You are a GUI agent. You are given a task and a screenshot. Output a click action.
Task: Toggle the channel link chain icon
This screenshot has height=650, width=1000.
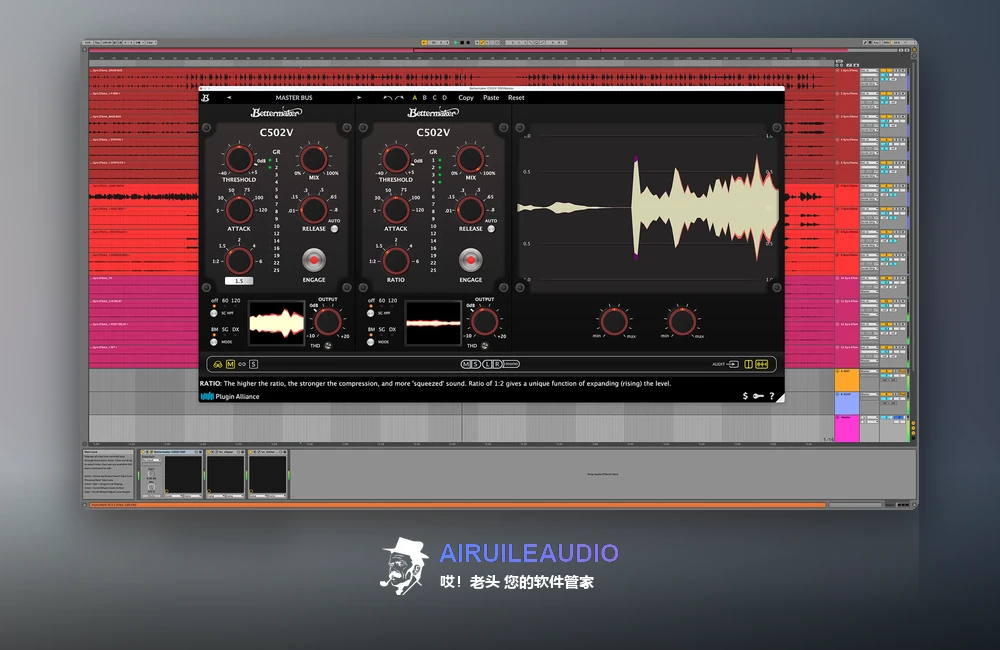coord(242,364)
